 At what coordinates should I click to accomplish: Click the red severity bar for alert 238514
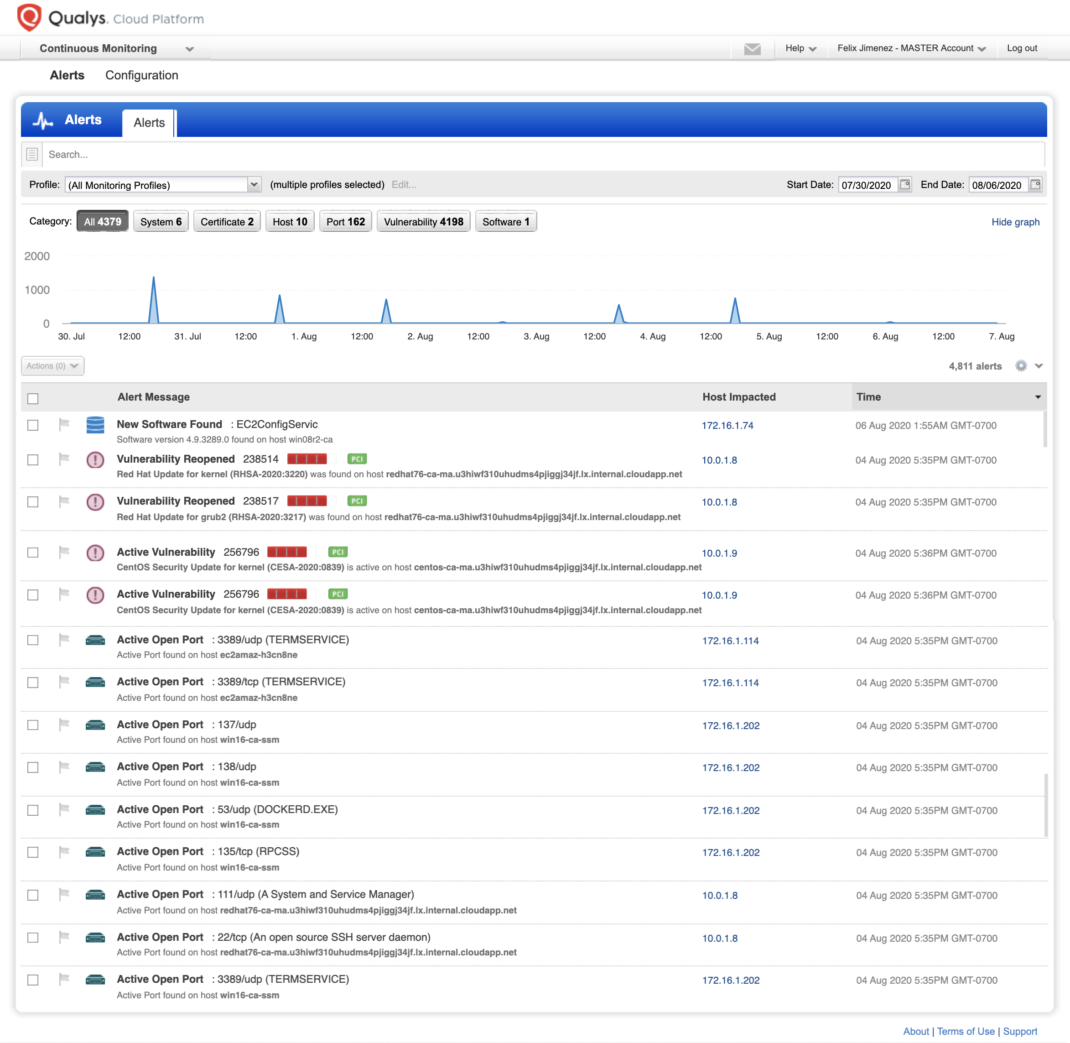coord(307,459)
